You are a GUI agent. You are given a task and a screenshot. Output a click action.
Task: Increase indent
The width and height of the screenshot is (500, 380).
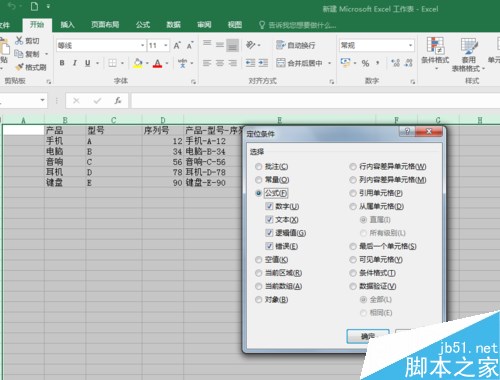[263, 63]
